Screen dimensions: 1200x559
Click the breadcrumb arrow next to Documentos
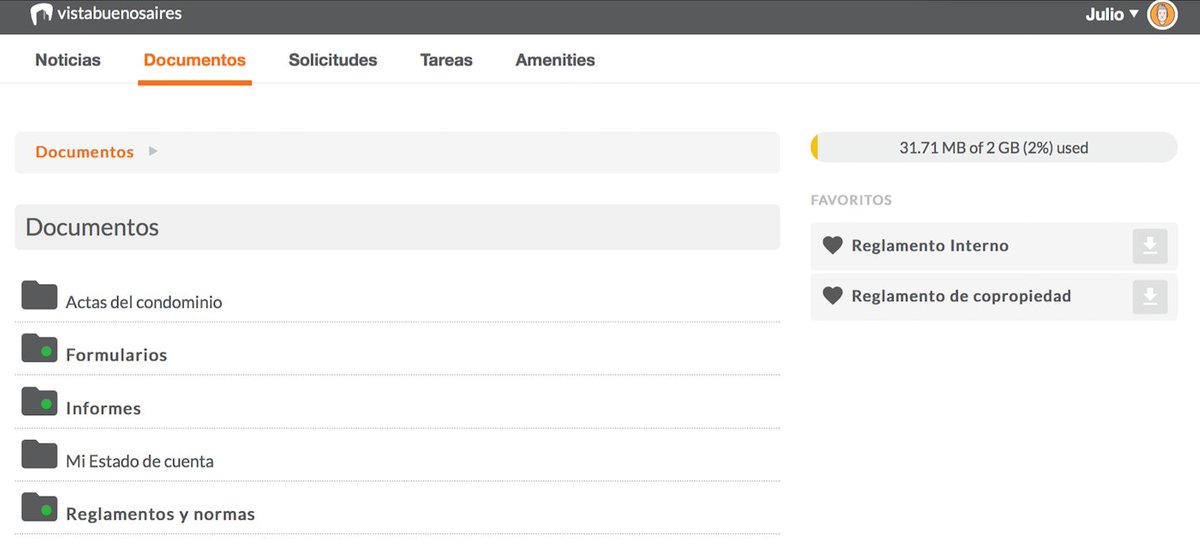coord(153,152)
